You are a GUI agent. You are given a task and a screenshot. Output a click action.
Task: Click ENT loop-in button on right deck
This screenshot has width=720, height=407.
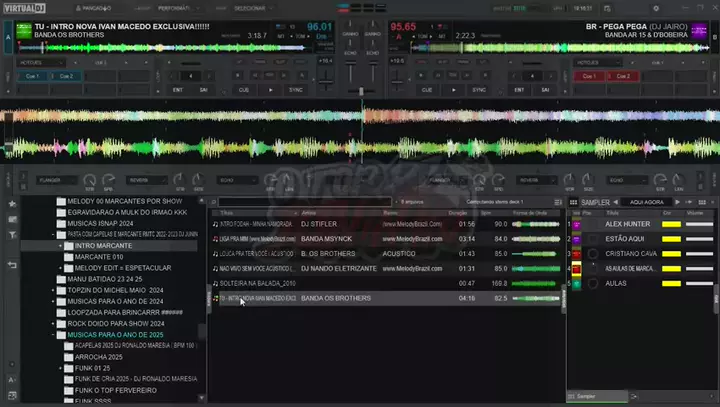(519, 90)
